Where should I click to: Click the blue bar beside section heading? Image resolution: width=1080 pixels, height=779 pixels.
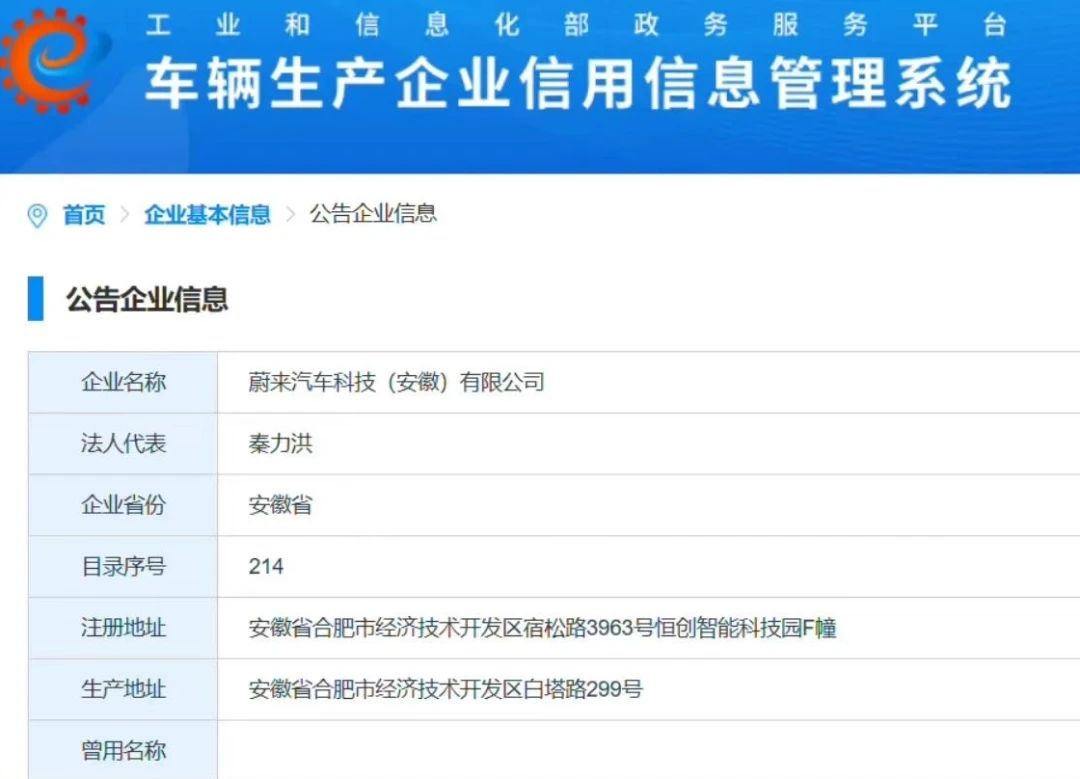pyautogui.click(x=36, y=299)
